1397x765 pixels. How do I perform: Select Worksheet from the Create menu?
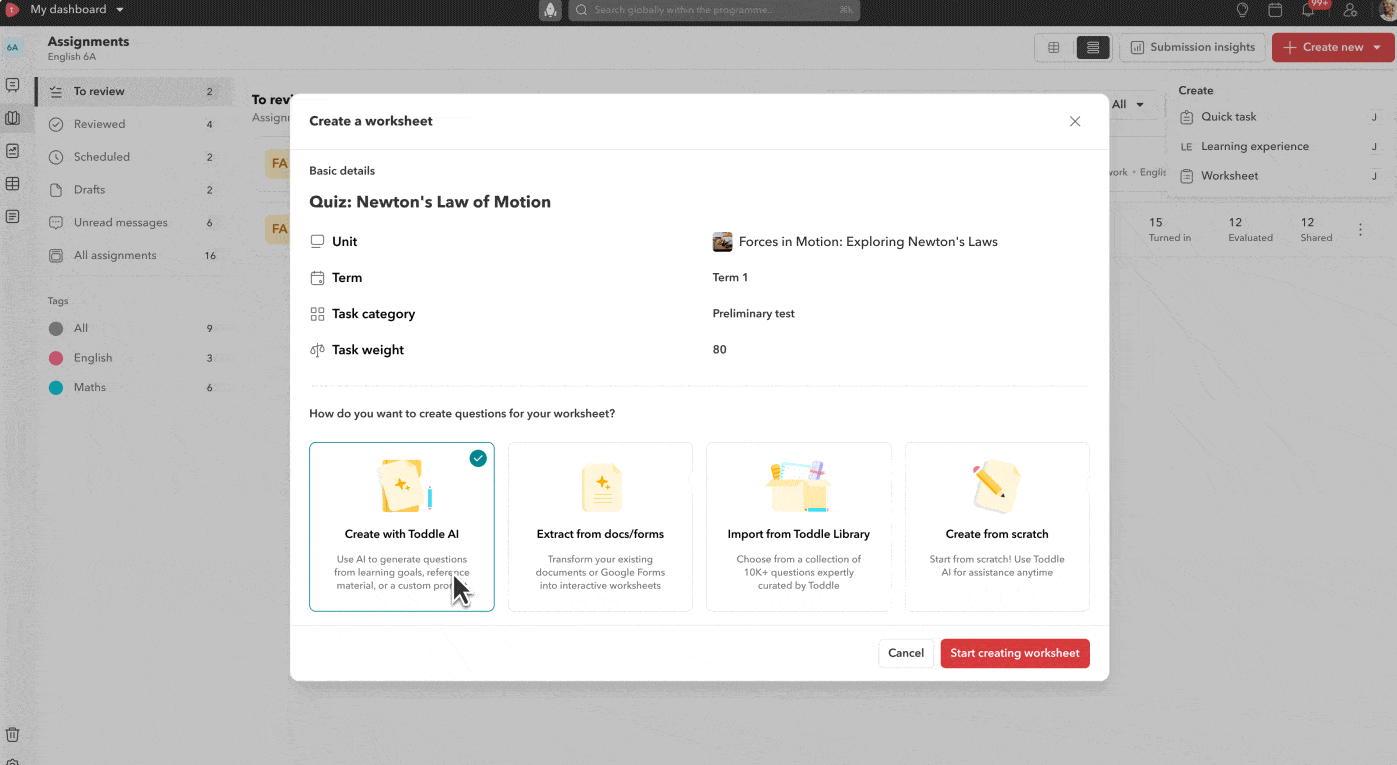pyautogui.click(x=1228, y=175)
